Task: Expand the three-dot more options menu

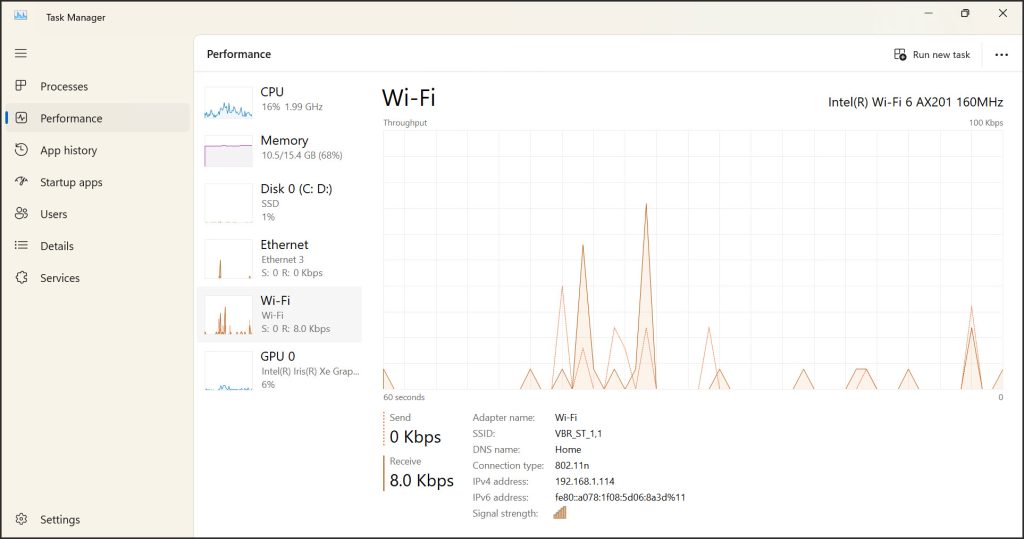Action: point(1002,55)
